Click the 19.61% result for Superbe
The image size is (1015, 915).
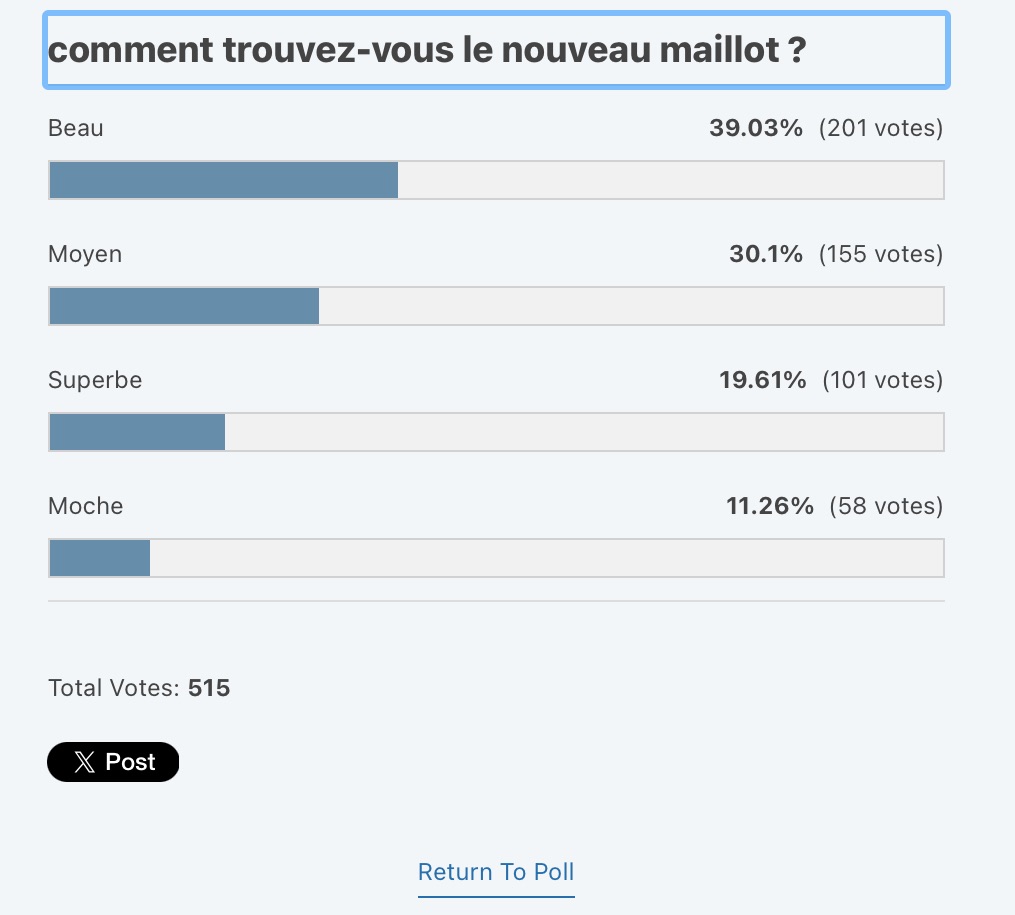coord(762,380)
